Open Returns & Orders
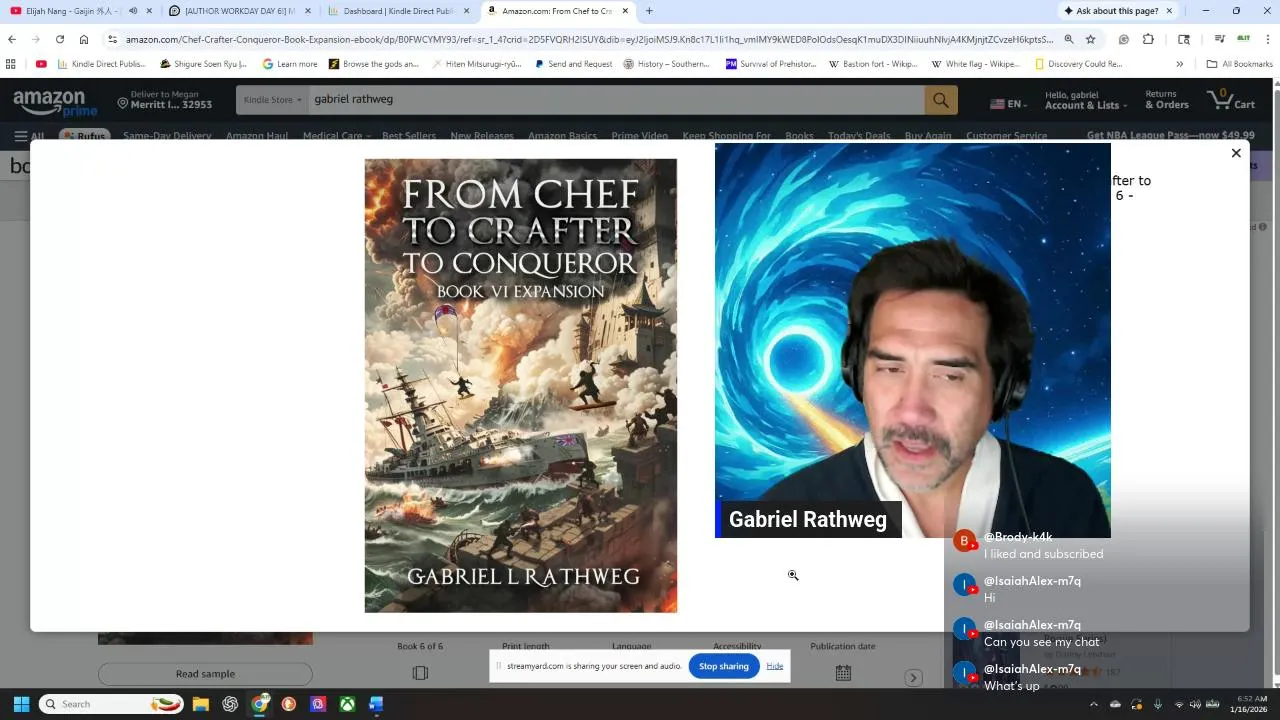Image resolution: width=1280 pixels, height=720 pixels. (1167, 100)
